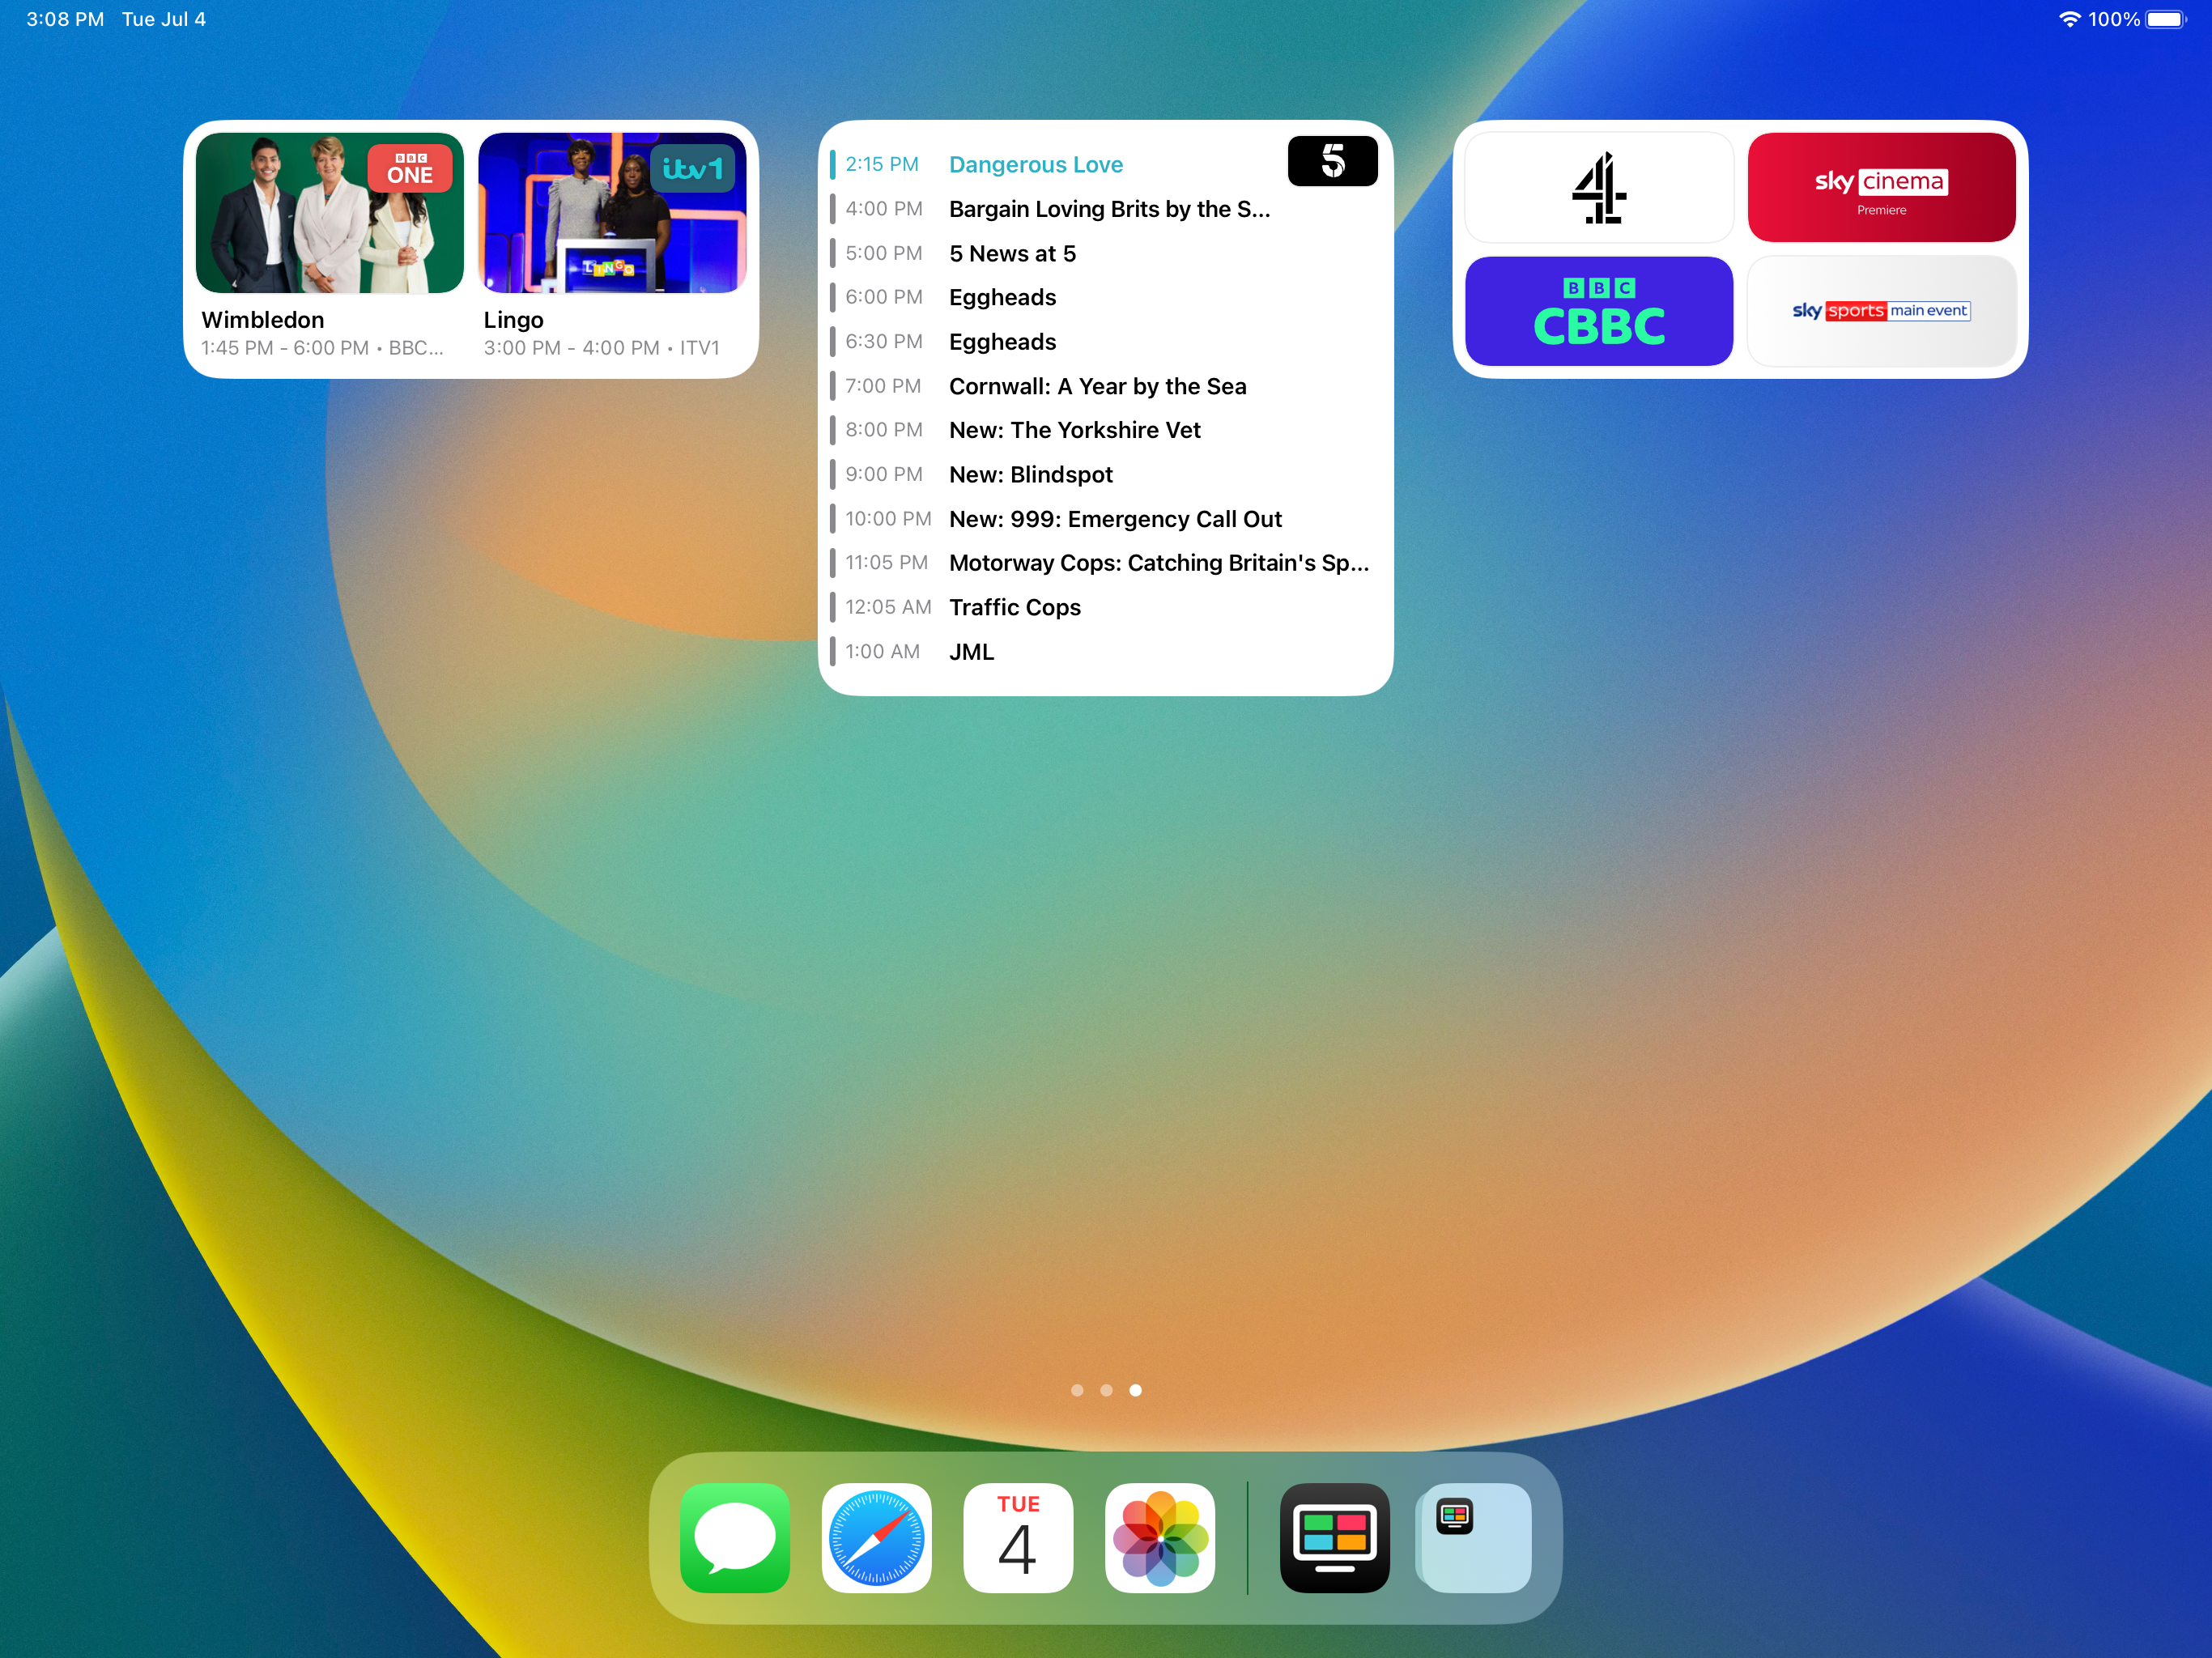Open the App Library folder in dock

tap(1475, 1537)
